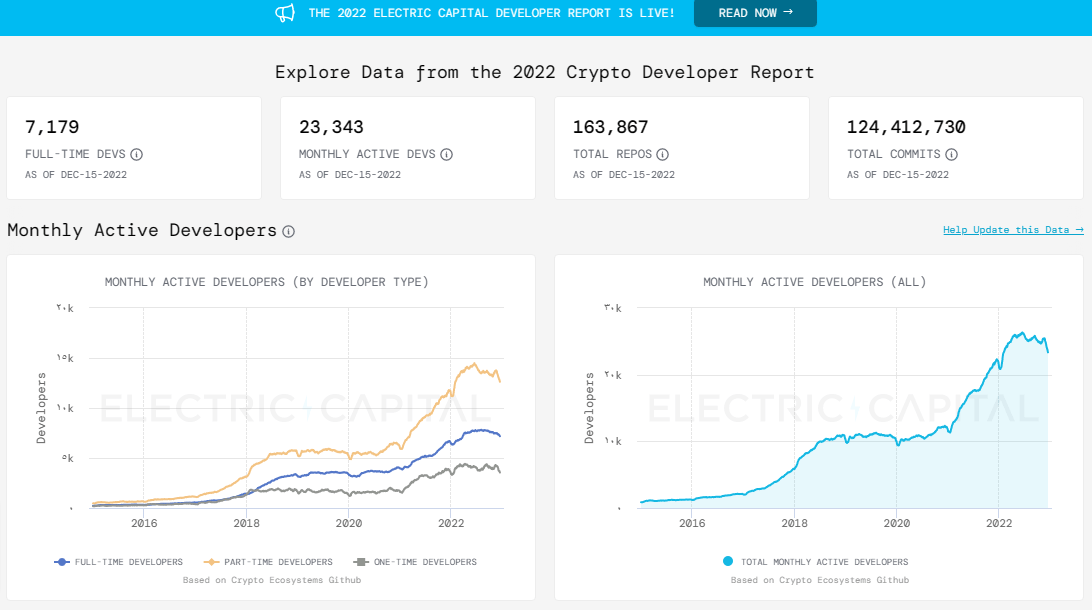Click the 2020 axis label on left chart
The width and height of the screenshot is (1092, 610).
(x=349, y=523)
